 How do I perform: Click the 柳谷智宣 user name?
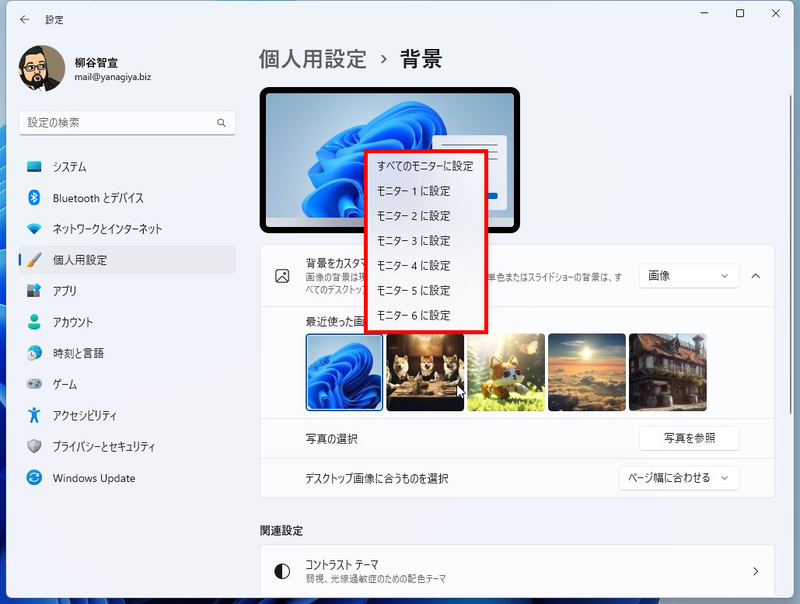click(96, 63)
